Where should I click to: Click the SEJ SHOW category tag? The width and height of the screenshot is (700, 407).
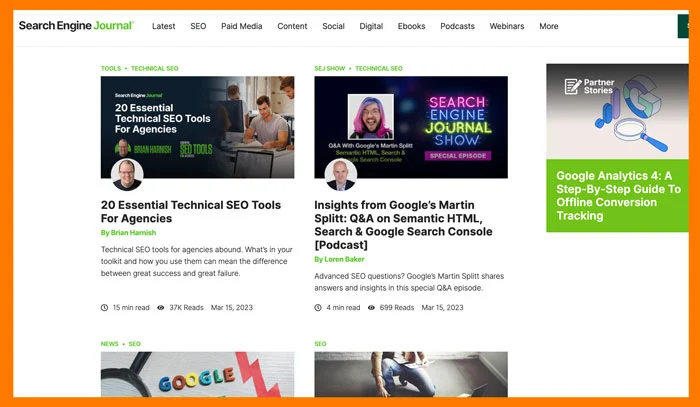(x=329, y=68)
